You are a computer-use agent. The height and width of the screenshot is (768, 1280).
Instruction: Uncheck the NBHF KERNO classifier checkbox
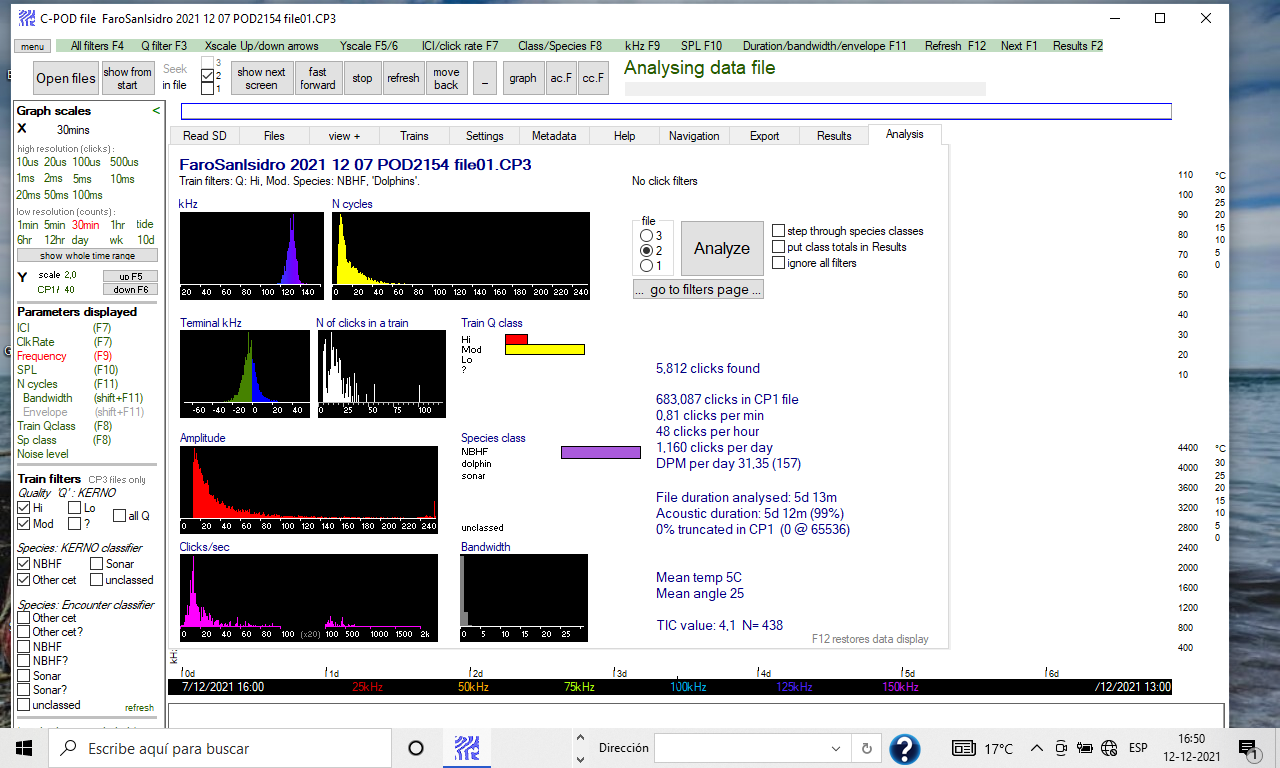click(x=24, y=564)
